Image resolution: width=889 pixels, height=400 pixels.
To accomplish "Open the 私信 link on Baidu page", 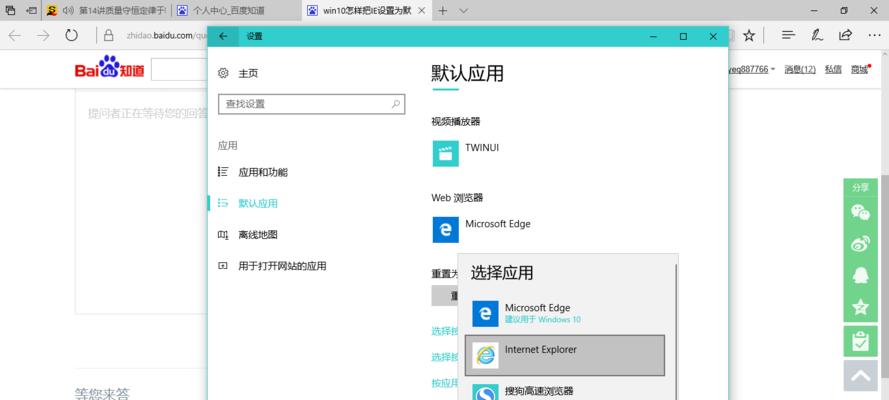I will (833, 69).
